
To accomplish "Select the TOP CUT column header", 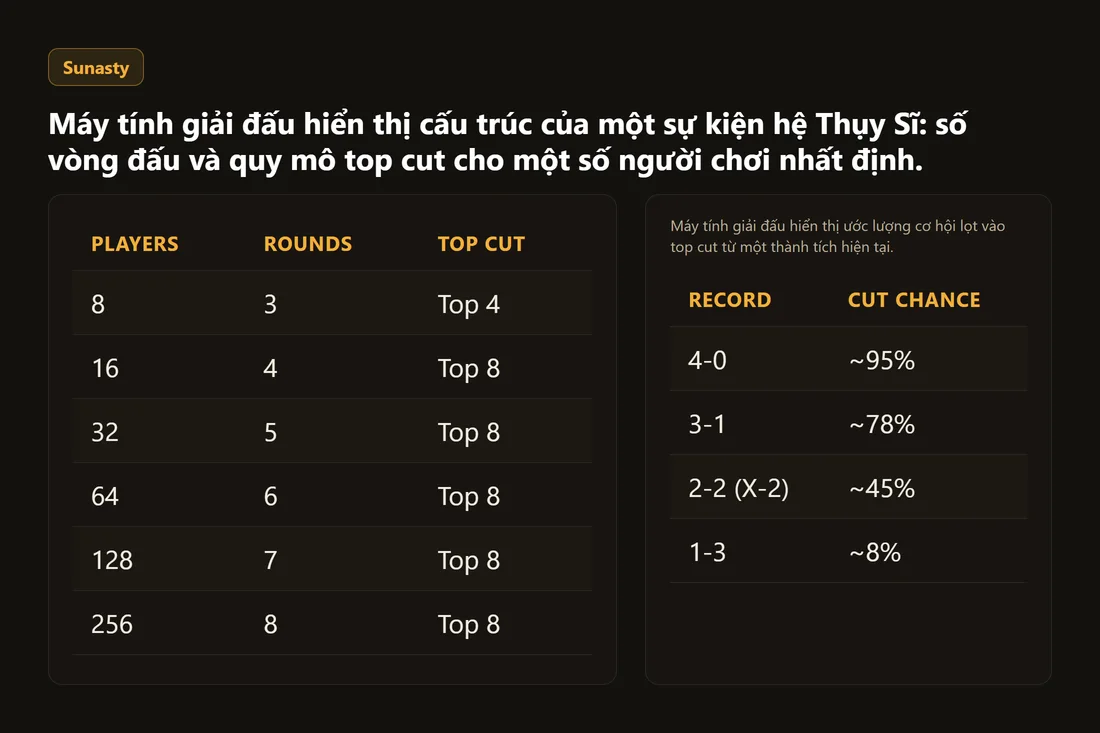I will tap(481, 243).
